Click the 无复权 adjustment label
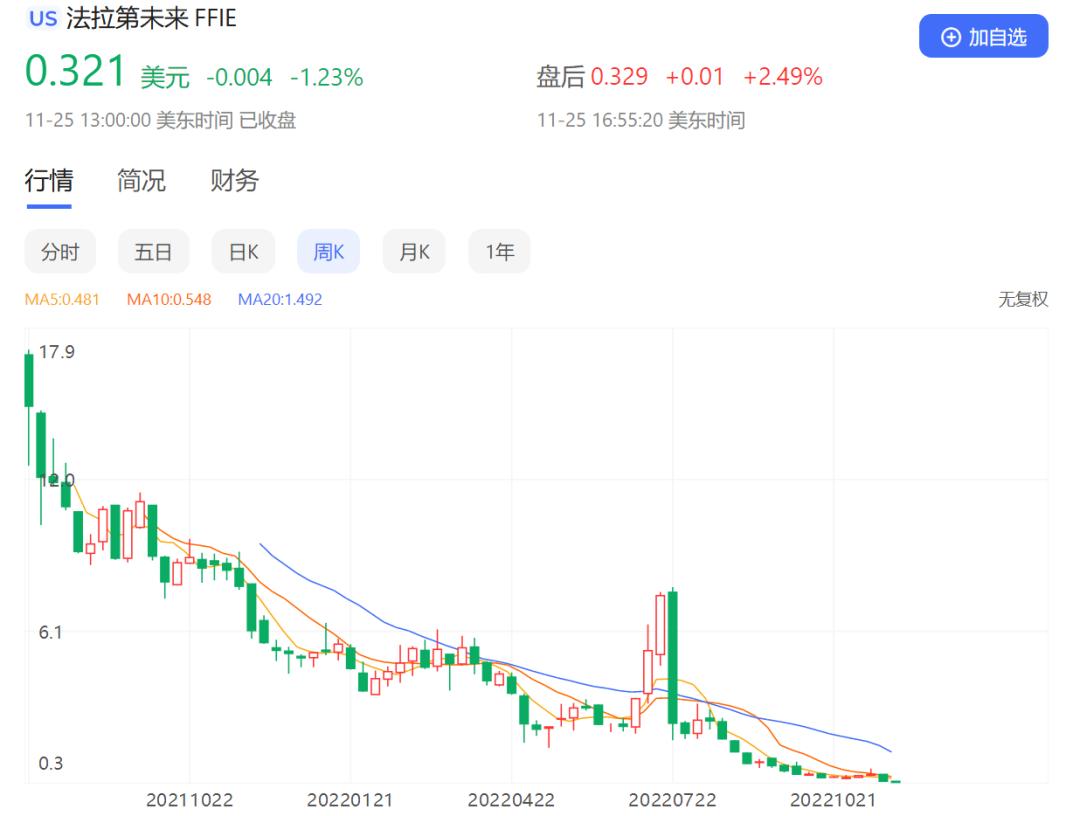The height and width of the screenshot is (816, 1080). coord(1023,300)
